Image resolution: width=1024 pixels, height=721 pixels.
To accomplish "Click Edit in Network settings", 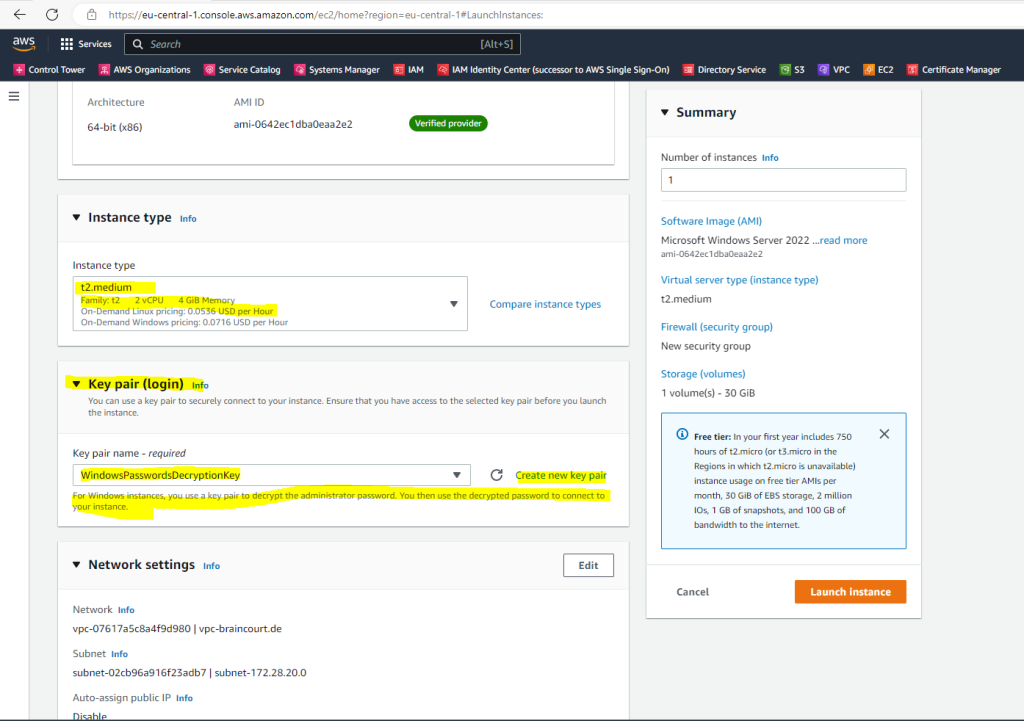I will tap(588, 566).
